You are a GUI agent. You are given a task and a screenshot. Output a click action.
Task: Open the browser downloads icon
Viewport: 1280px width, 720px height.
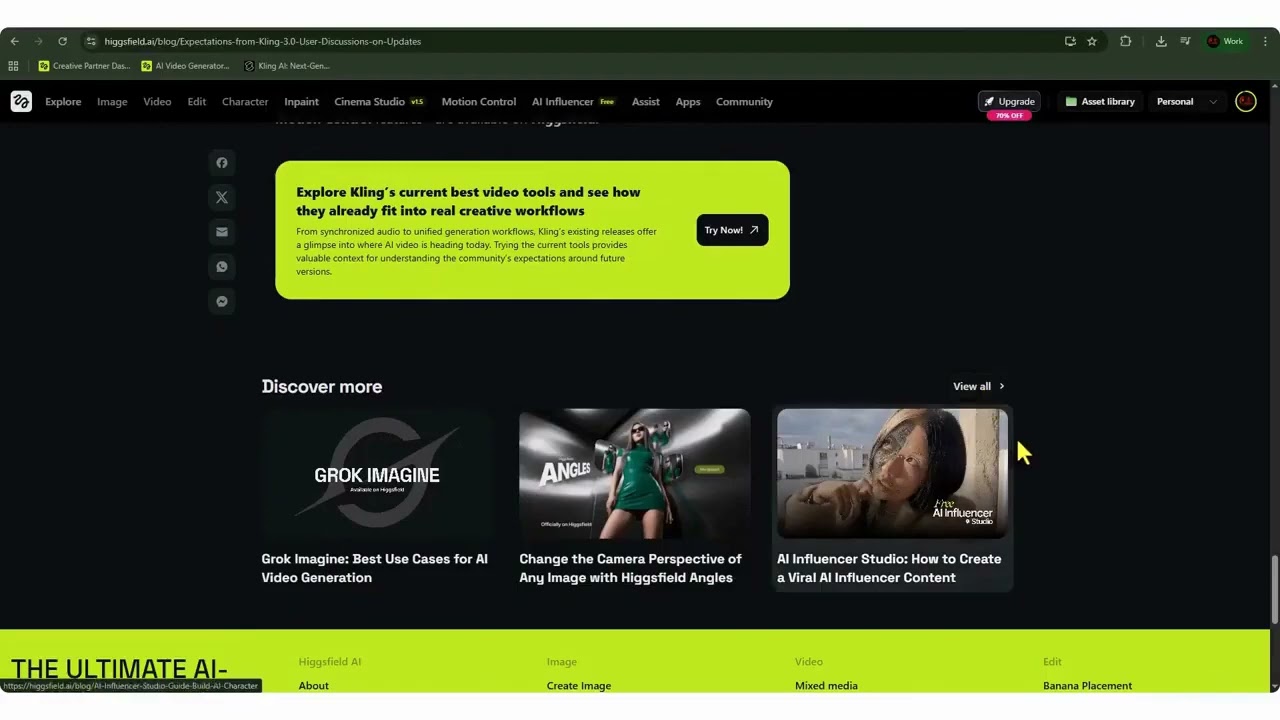pyautogui.click(x=1161, y=41)
